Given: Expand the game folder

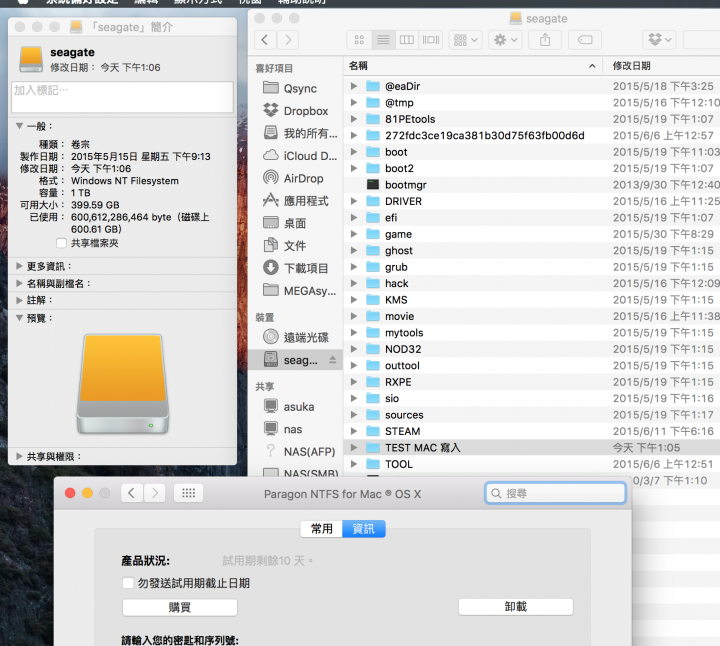Looking at the screenshot, I should [354, 234].
